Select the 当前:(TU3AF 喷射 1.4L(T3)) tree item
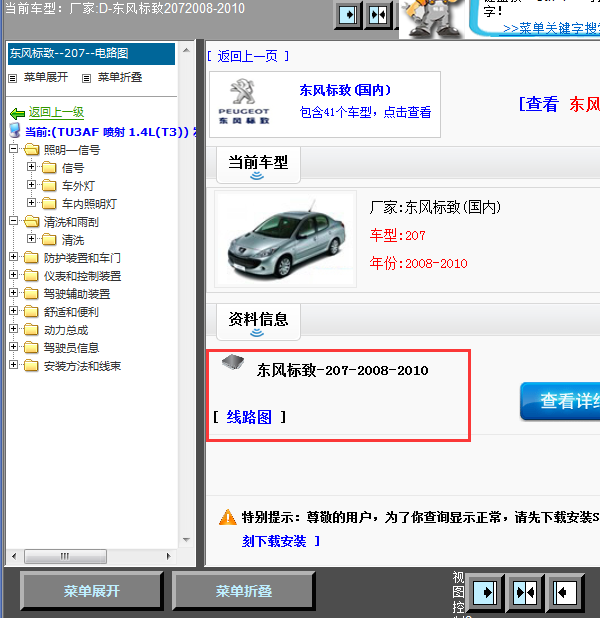Screen dimensions: 600x618 tap(110, 132)
